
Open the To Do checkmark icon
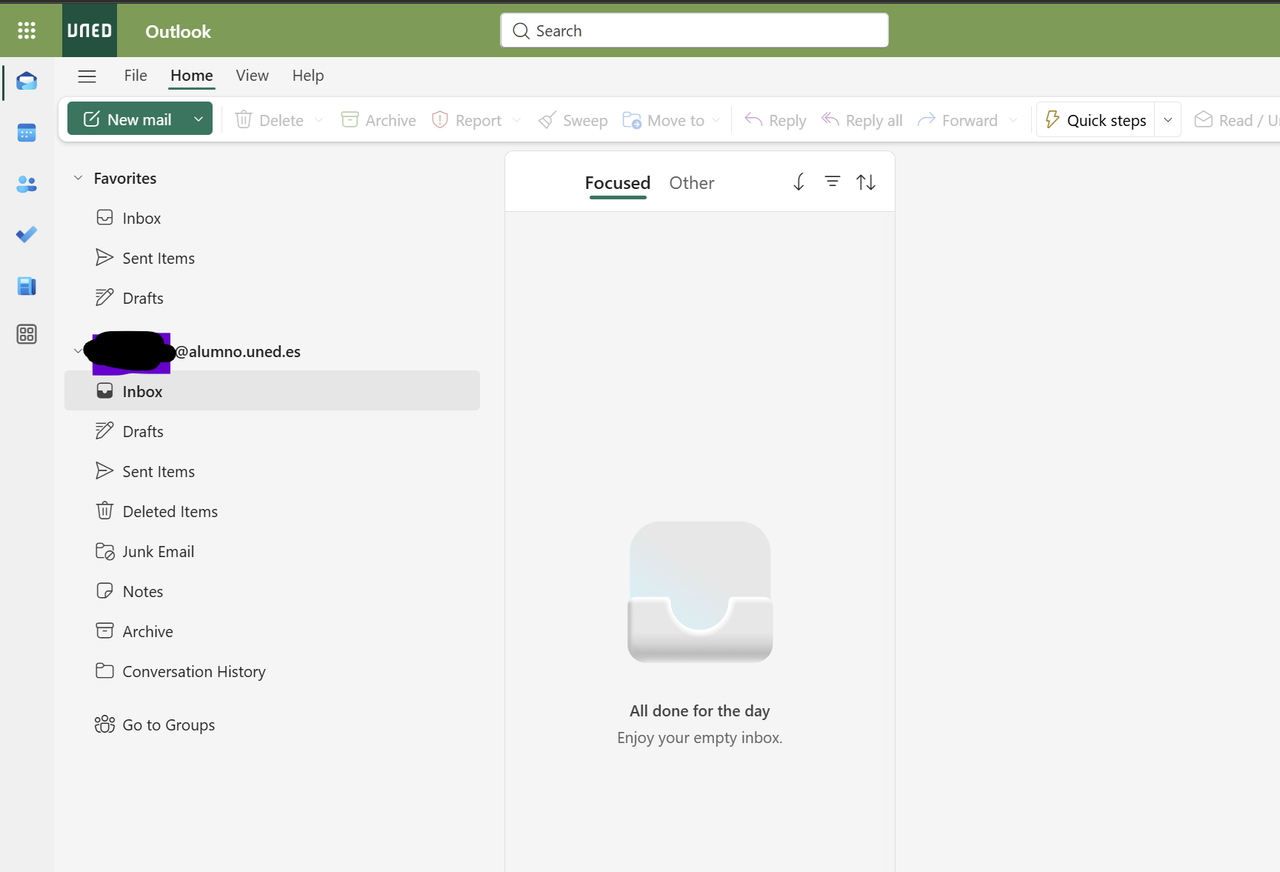pyautogui.click(x=27, y=235)
